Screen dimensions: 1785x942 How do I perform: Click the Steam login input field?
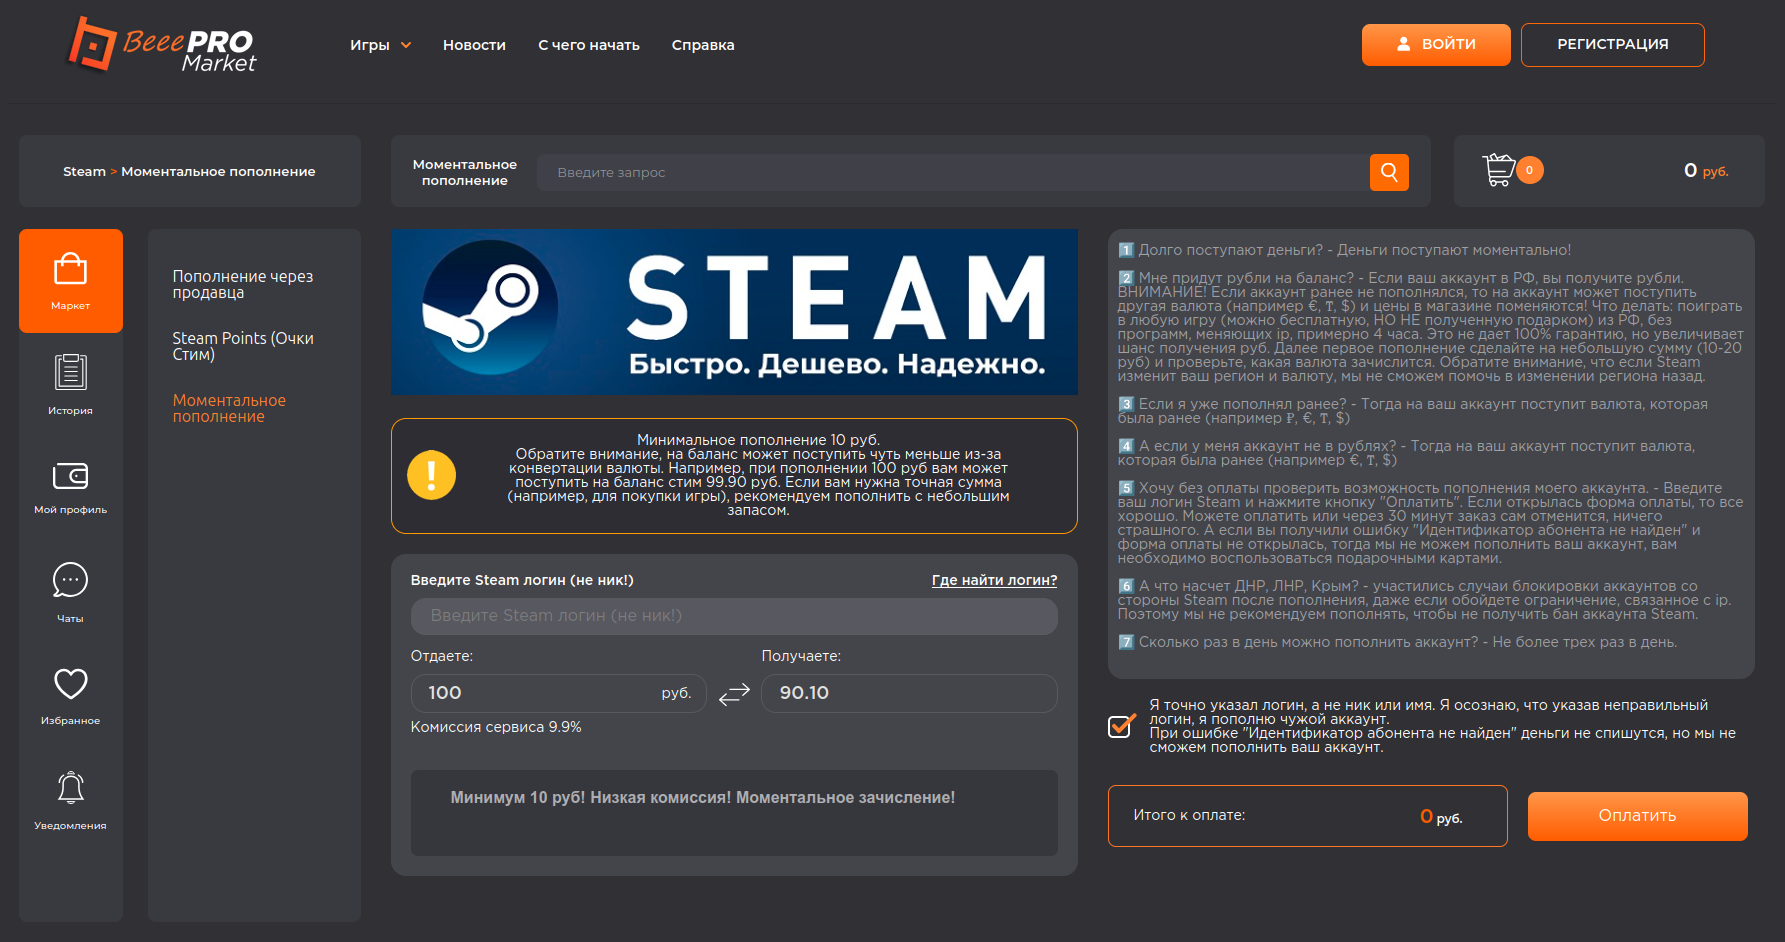734,616
